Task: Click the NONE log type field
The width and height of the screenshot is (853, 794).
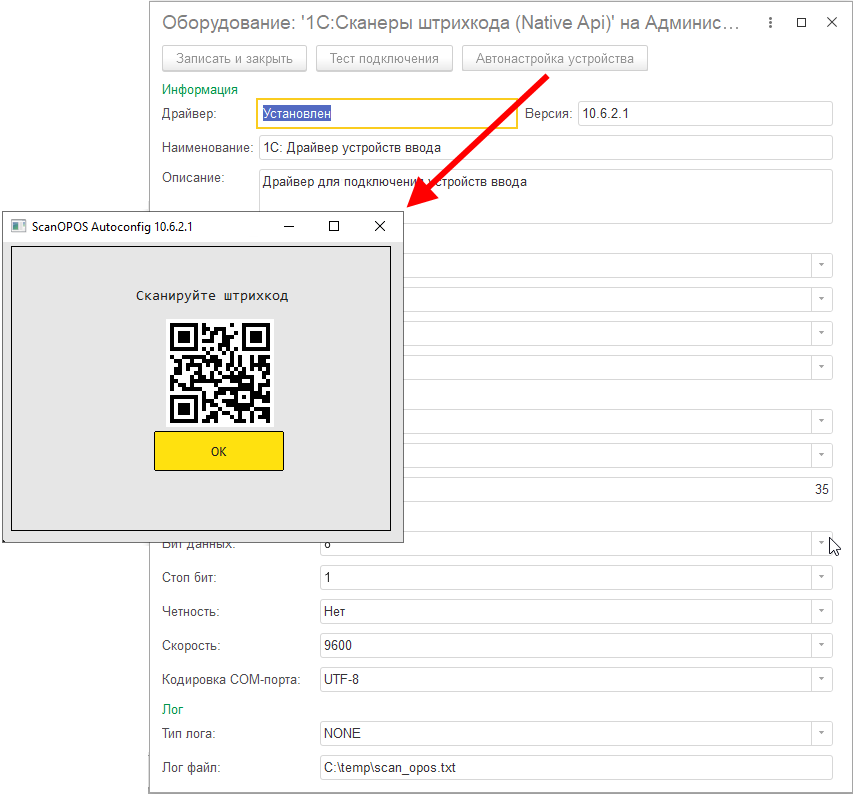Action: pyautogui.click(x=566, y=733)
